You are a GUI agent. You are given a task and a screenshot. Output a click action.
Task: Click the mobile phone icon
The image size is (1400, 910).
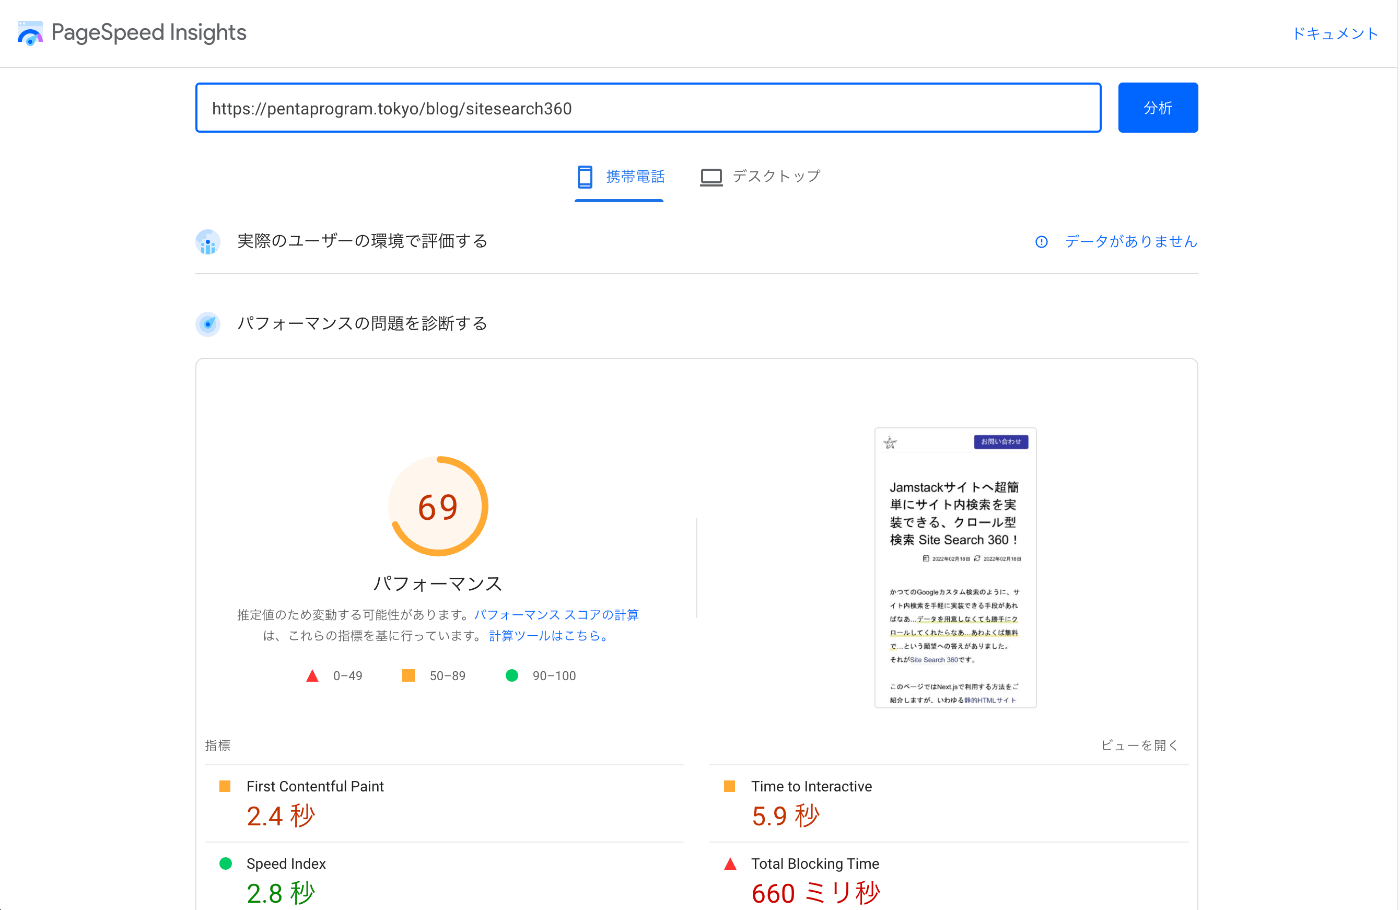click(x=585, y=177)
